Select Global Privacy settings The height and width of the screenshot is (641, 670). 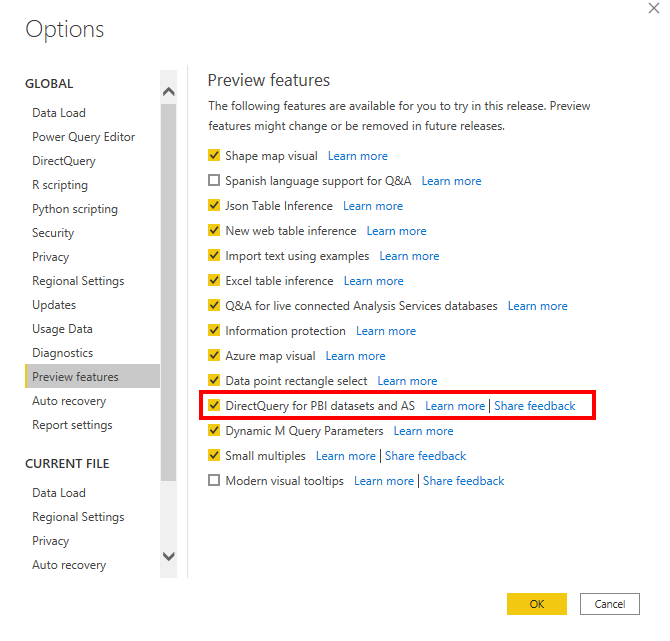point(50,257)
